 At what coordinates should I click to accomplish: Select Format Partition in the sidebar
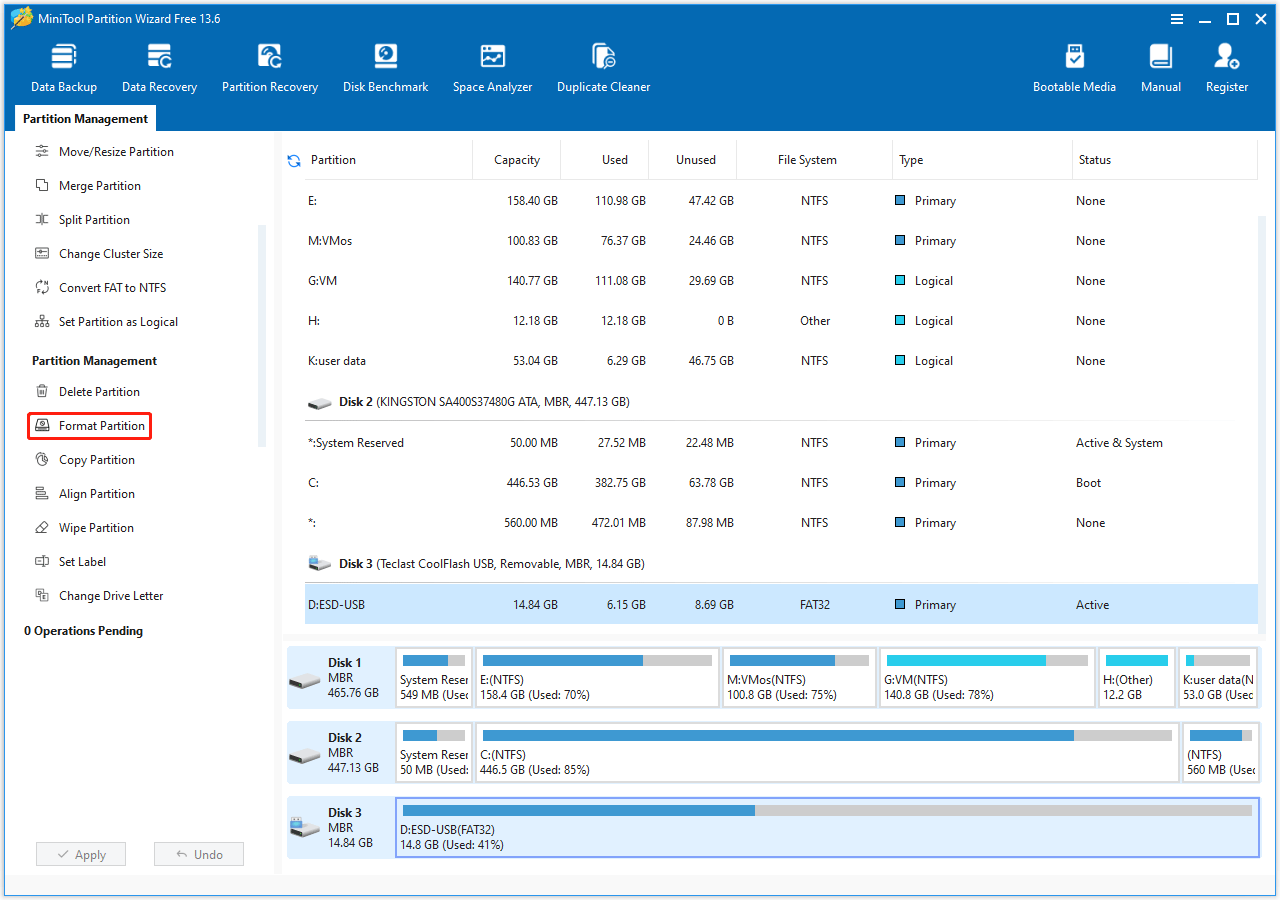[89, 425]
